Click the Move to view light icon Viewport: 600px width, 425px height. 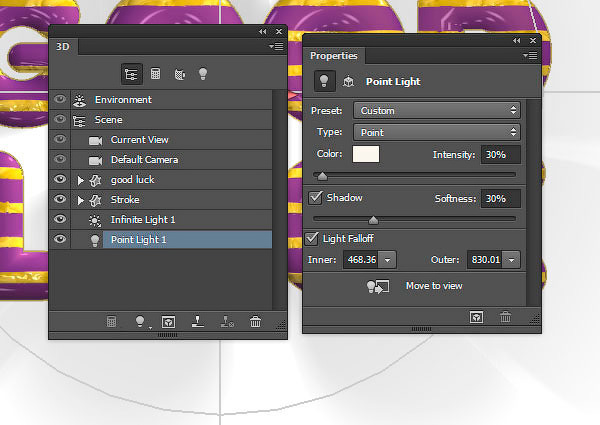click(378, 286)
